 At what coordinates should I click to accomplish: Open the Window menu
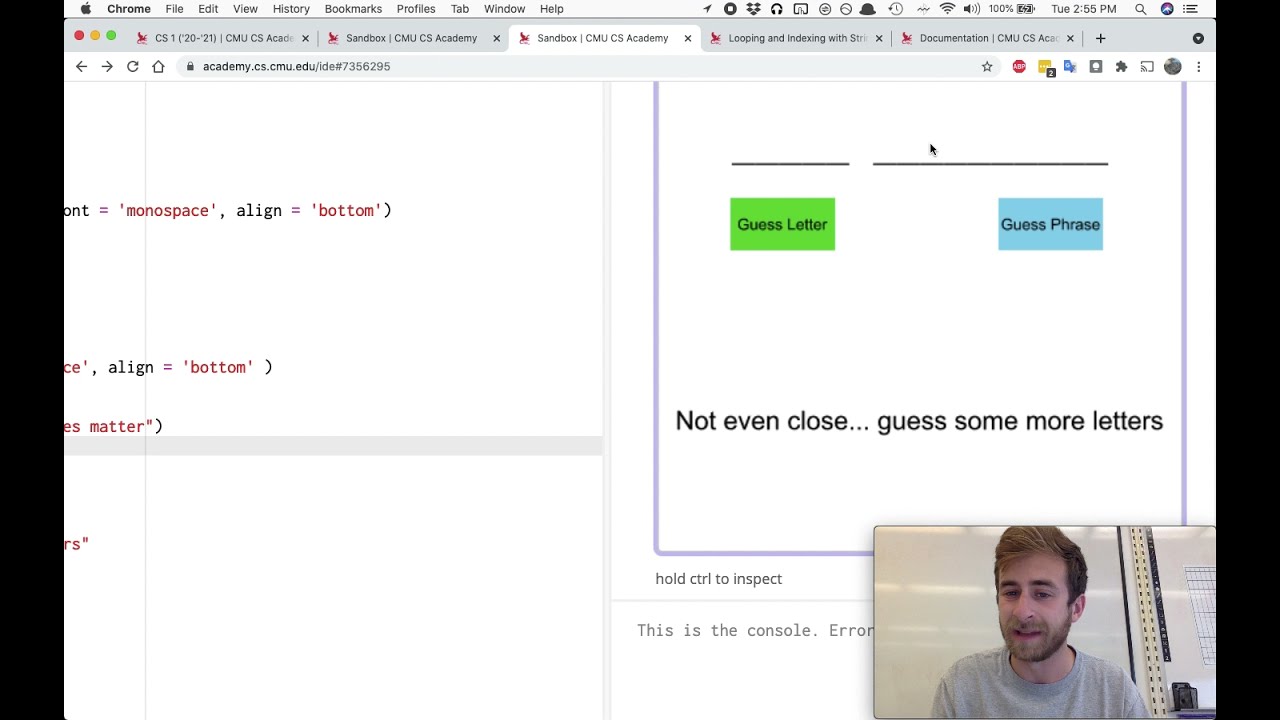pos(504,9)
